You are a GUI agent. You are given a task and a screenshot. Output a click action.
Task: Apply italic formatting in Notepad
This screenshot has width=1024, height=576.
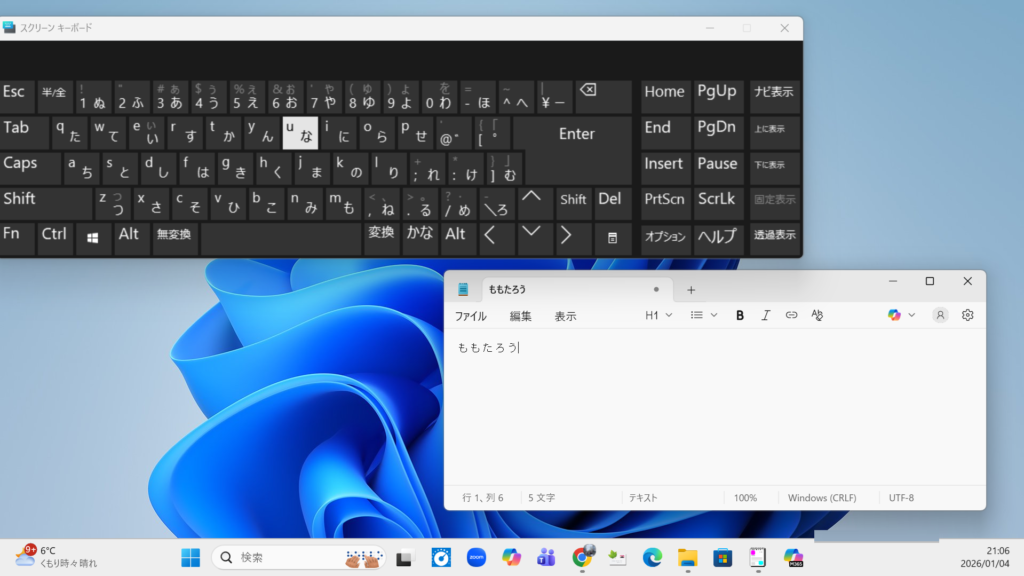coord(766,315)
